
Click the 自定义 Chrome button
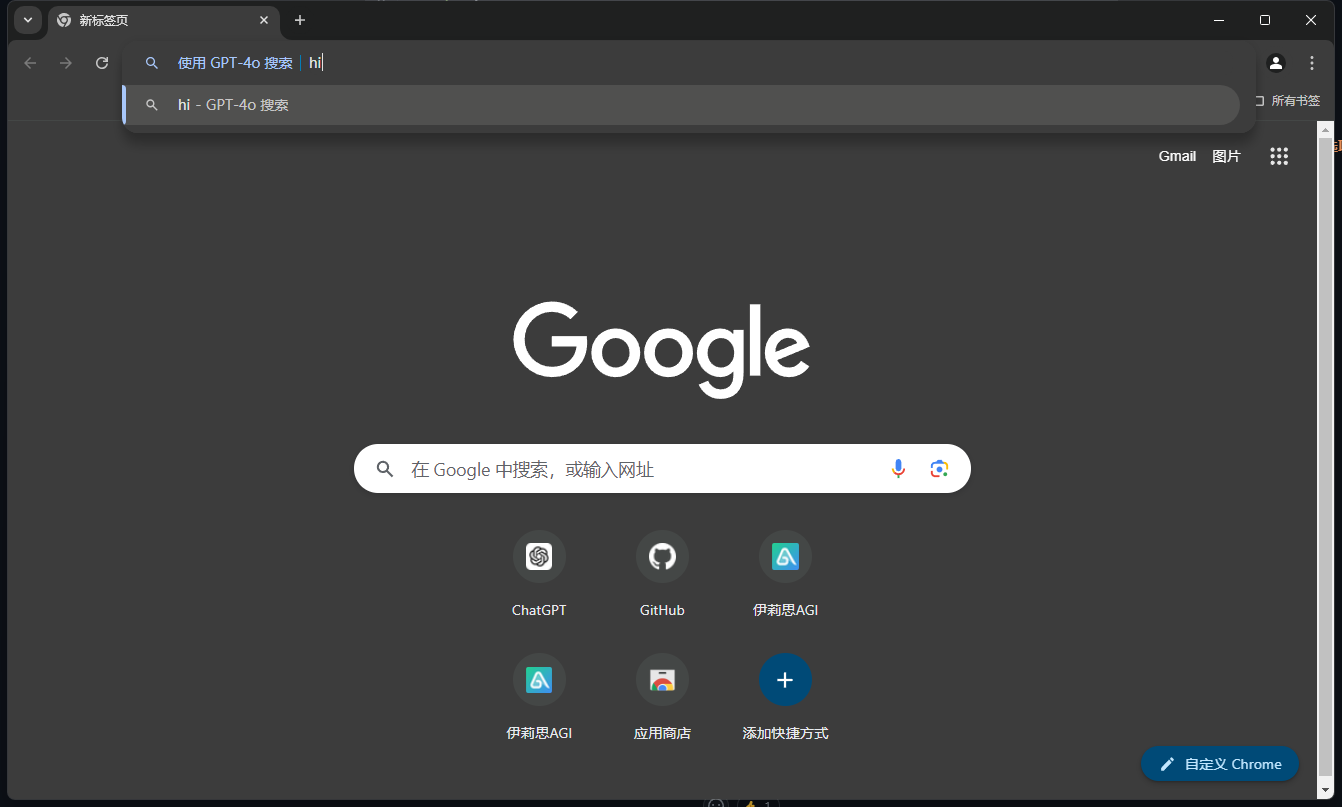pyautogui.click(x=1219, y=763)
